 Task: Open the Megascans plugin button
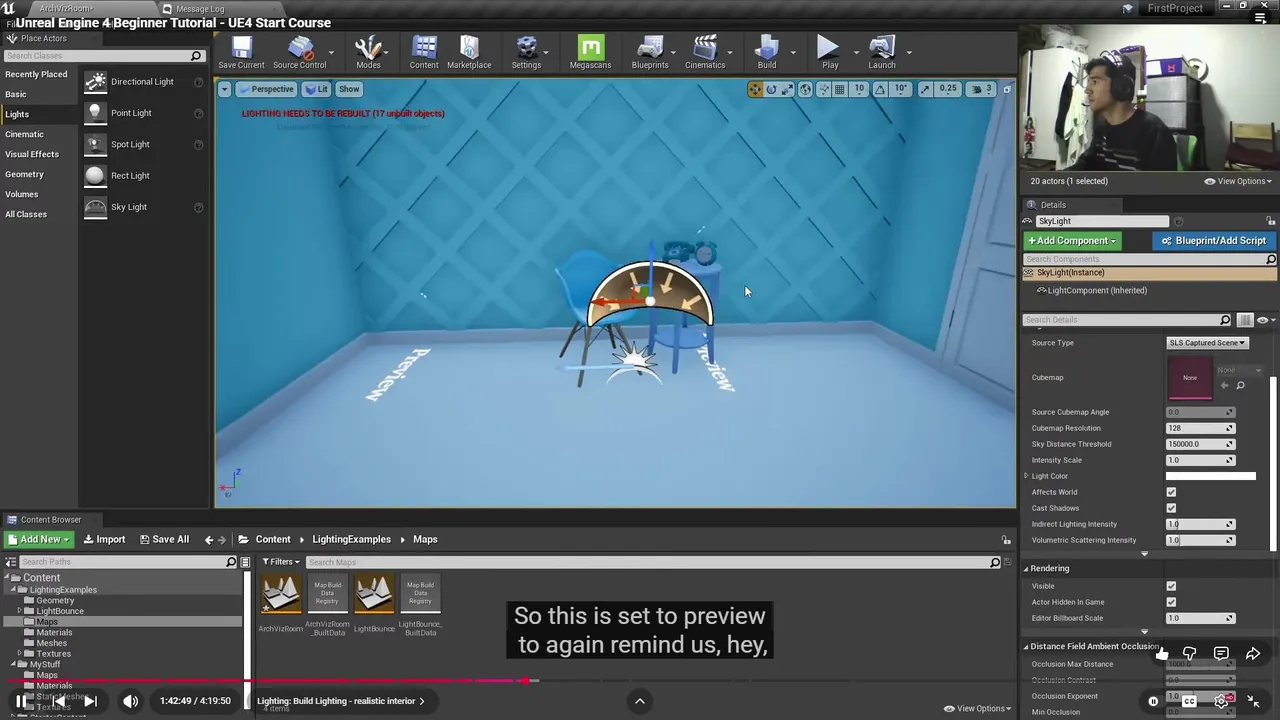590,53
